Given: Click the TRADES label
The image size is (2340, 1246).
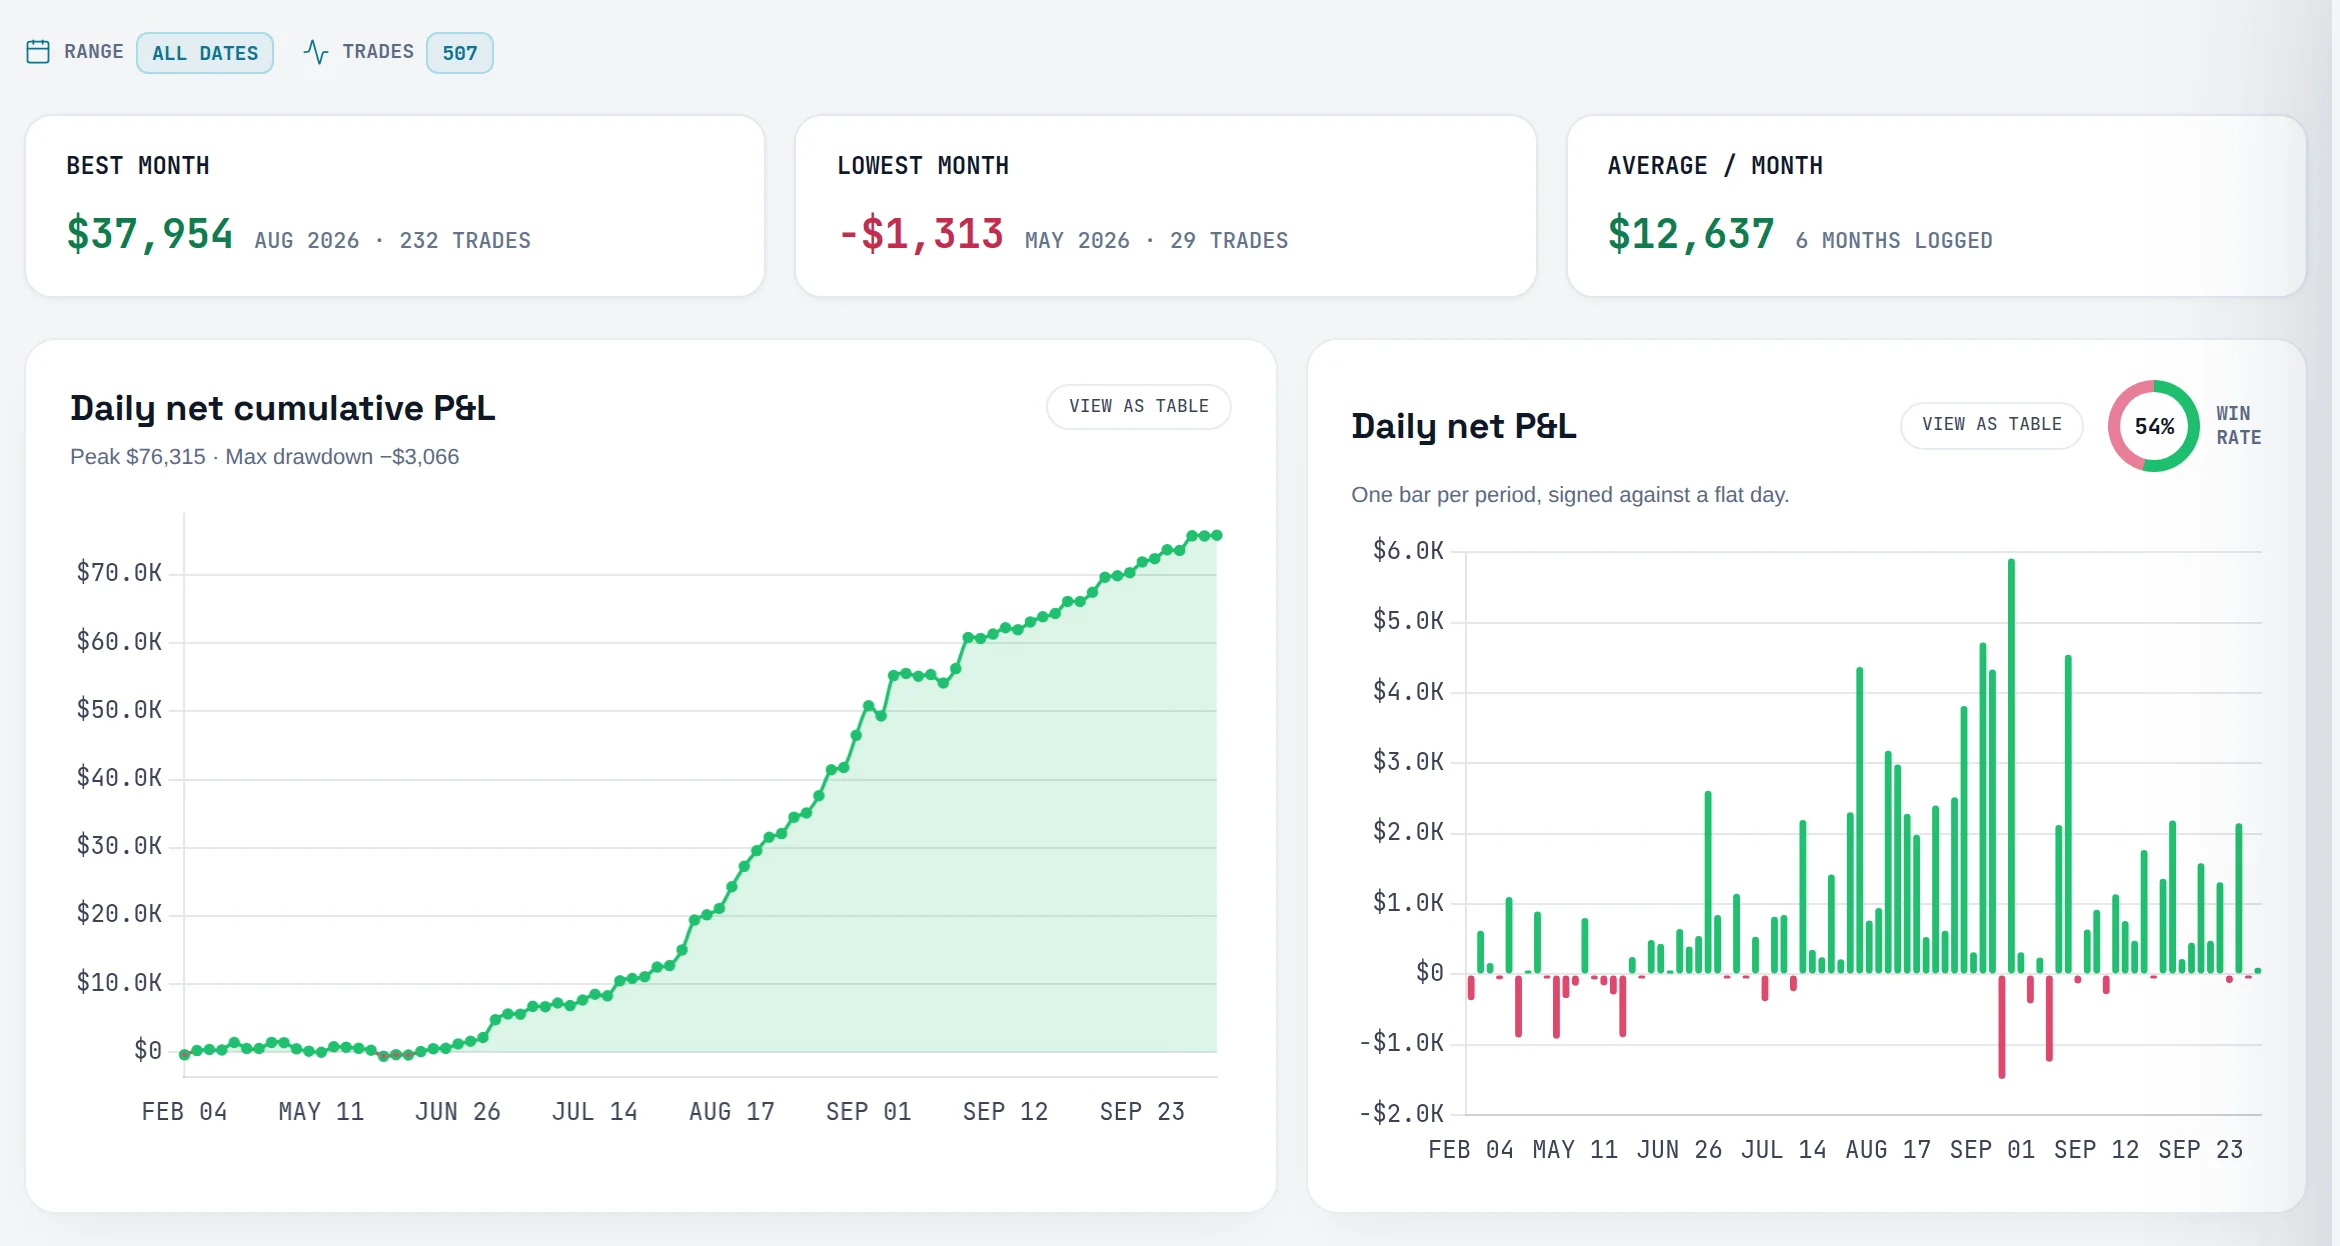Looking at the screenshot, I should 378,52.
